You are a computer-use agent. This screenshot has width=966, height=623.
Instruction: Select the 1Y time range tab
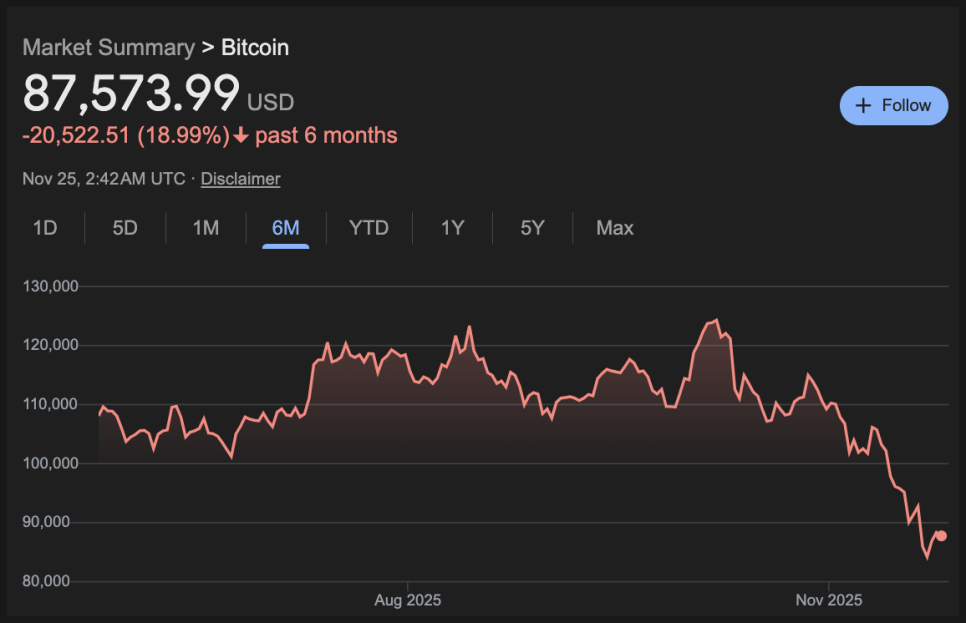pos(453,228)
